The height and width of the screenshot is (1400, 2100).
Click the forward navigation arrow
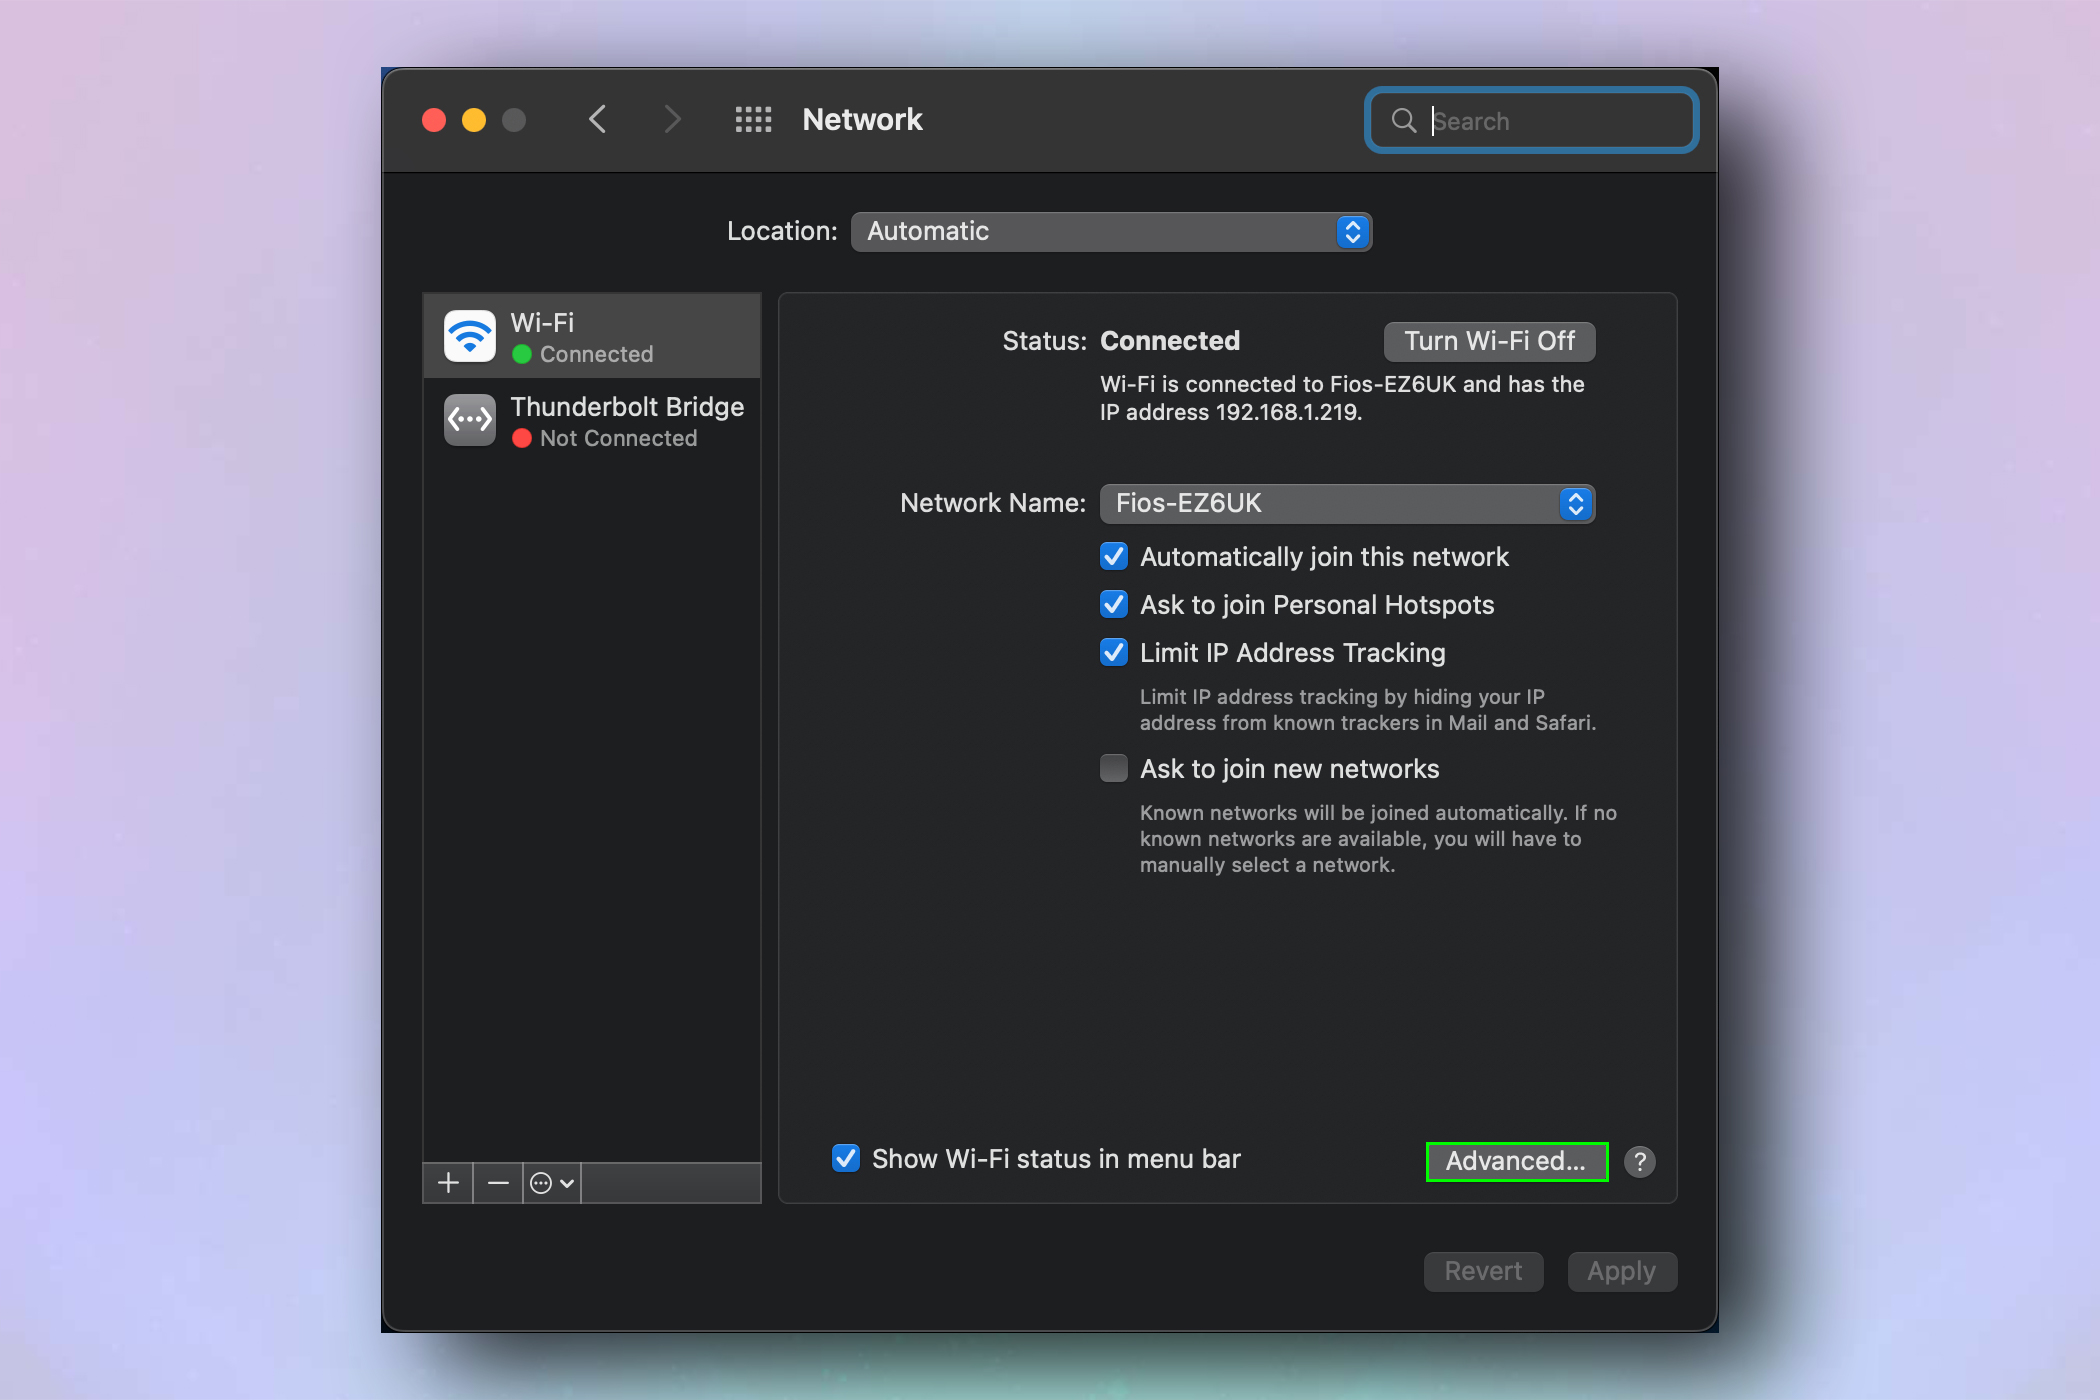672,119
